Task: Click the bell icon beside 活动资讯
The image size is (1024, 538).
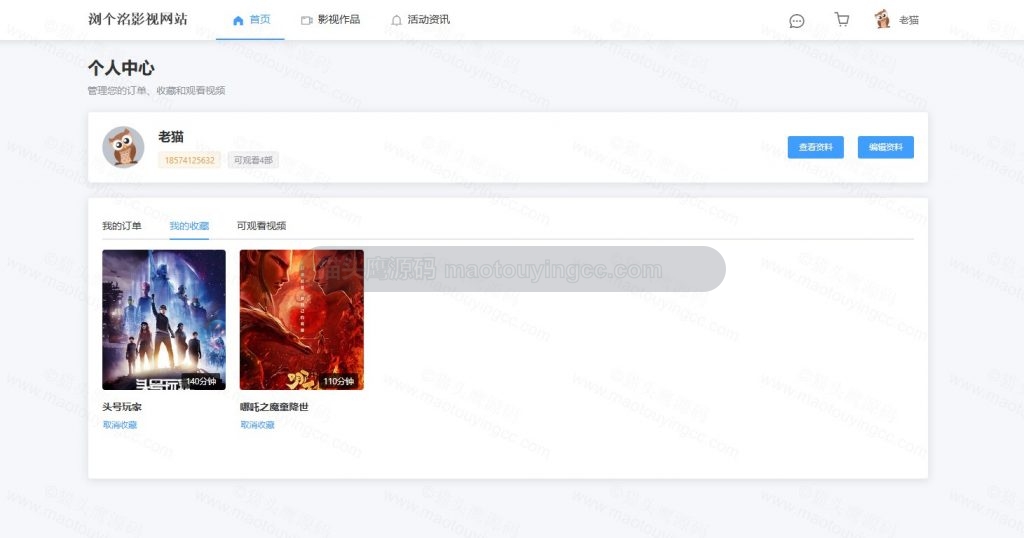Action: [x=396, y=20]
